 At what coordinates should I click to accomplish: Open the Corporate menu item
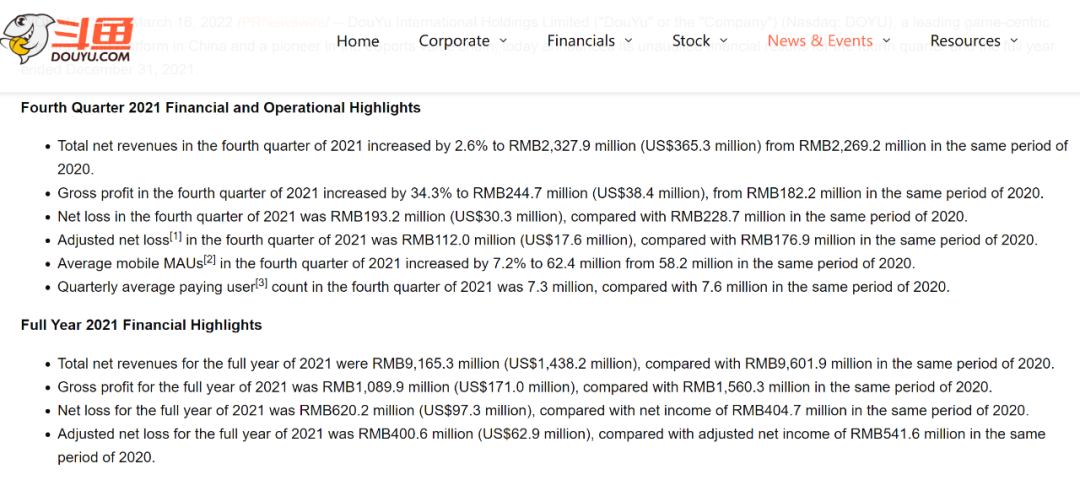tap(455, 41)
